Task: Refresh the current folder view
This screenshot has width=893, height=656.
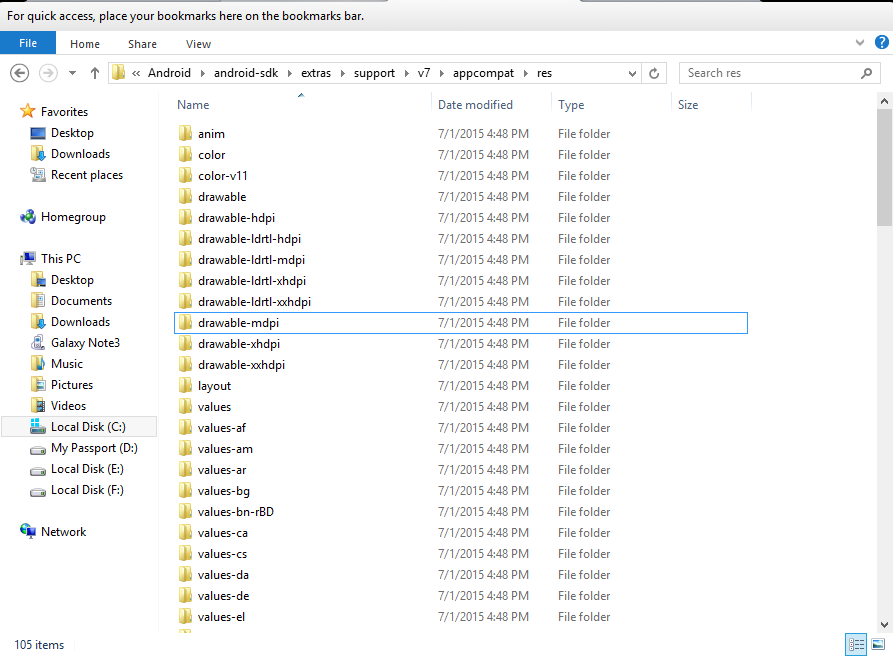Action: (654, 73)
